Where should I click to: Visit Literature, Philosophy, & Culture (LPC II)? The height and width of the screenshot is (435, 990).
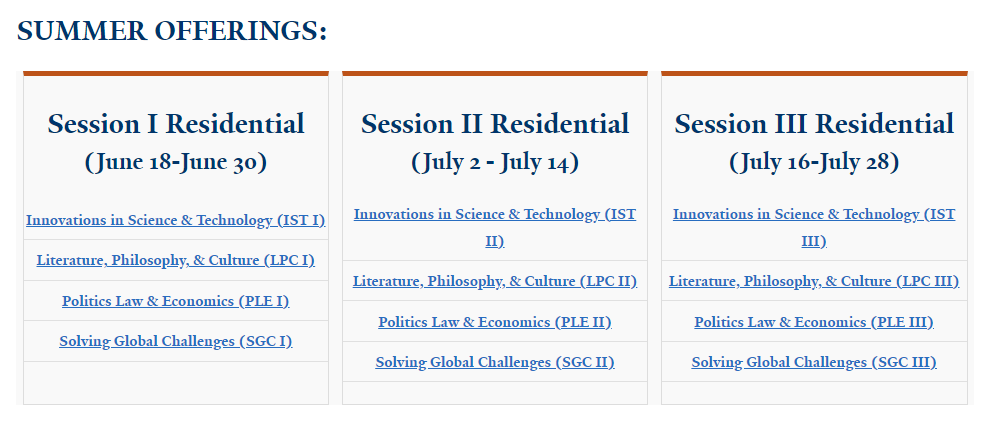coord(494,281)
